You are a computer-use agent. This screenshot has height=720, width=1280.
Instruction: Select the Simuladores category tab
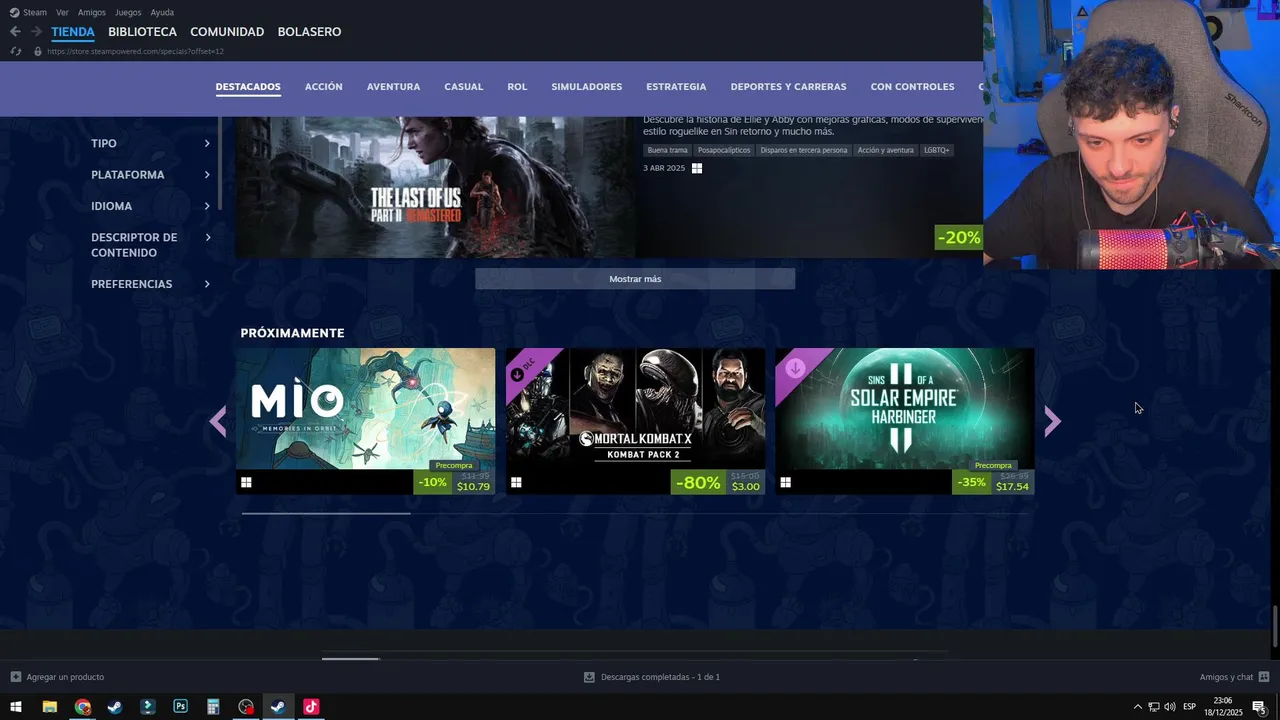tap(587, 87)
